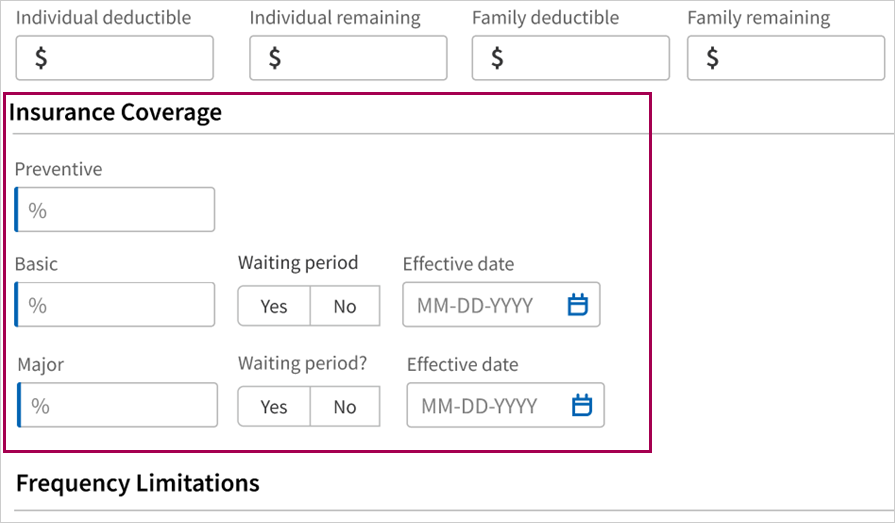Image resolution: width=895 pixels, height=523 pixels.
Task: Click the Basic coverage percentage field
Action: pos(115,304)
